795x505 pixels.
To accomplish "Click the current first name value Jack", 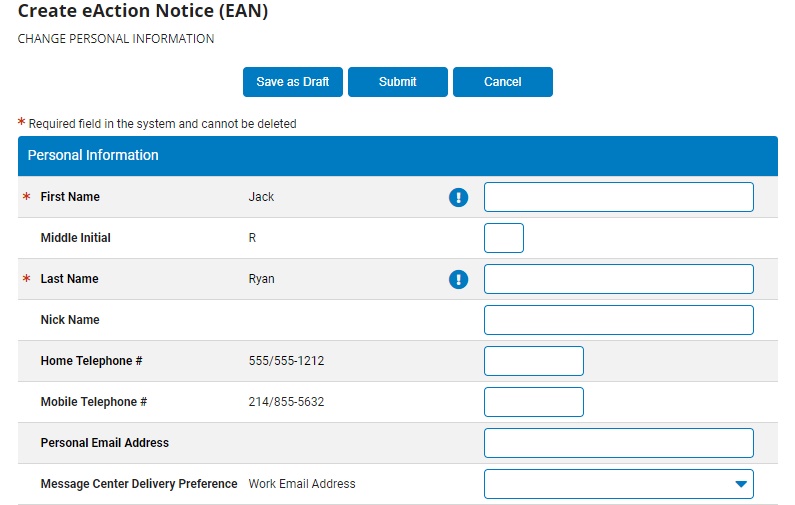I will [x=261, y=197].
